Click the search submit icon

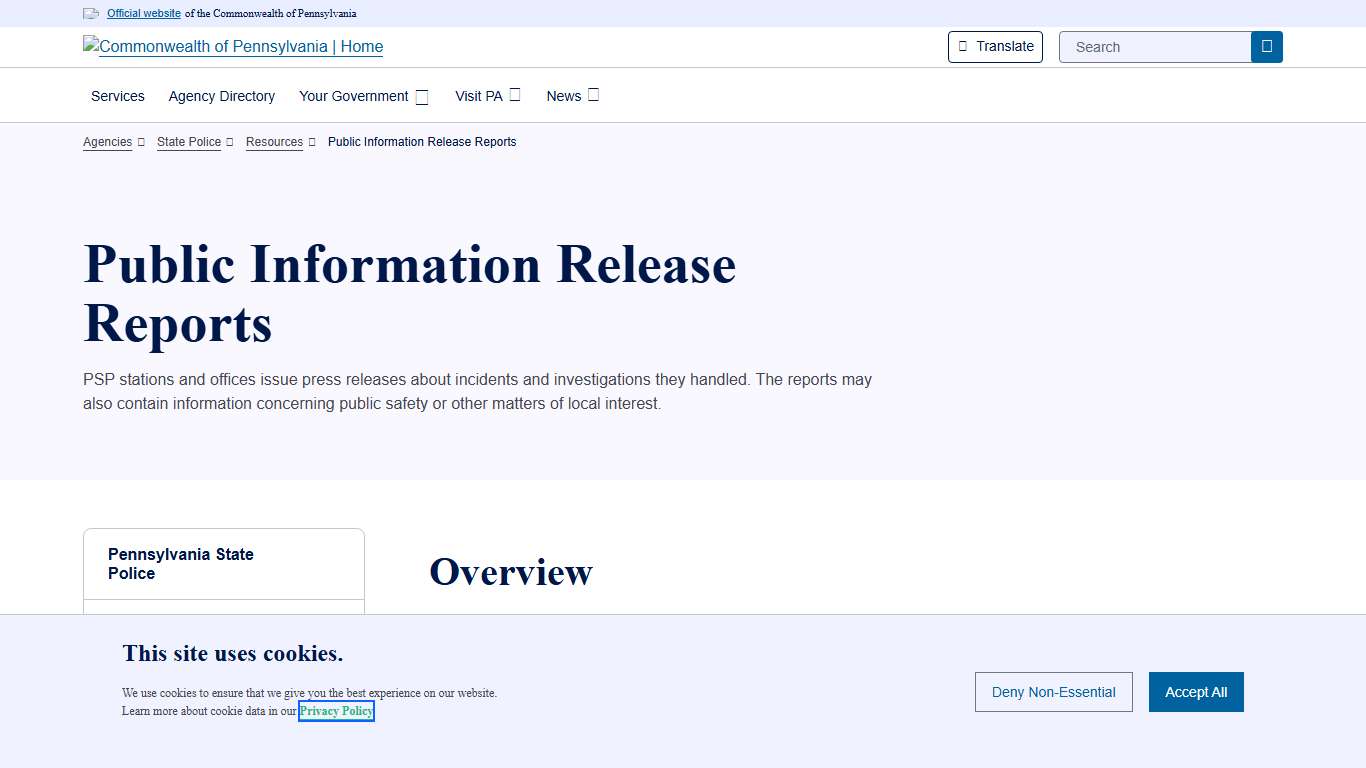coord(1266,46)
